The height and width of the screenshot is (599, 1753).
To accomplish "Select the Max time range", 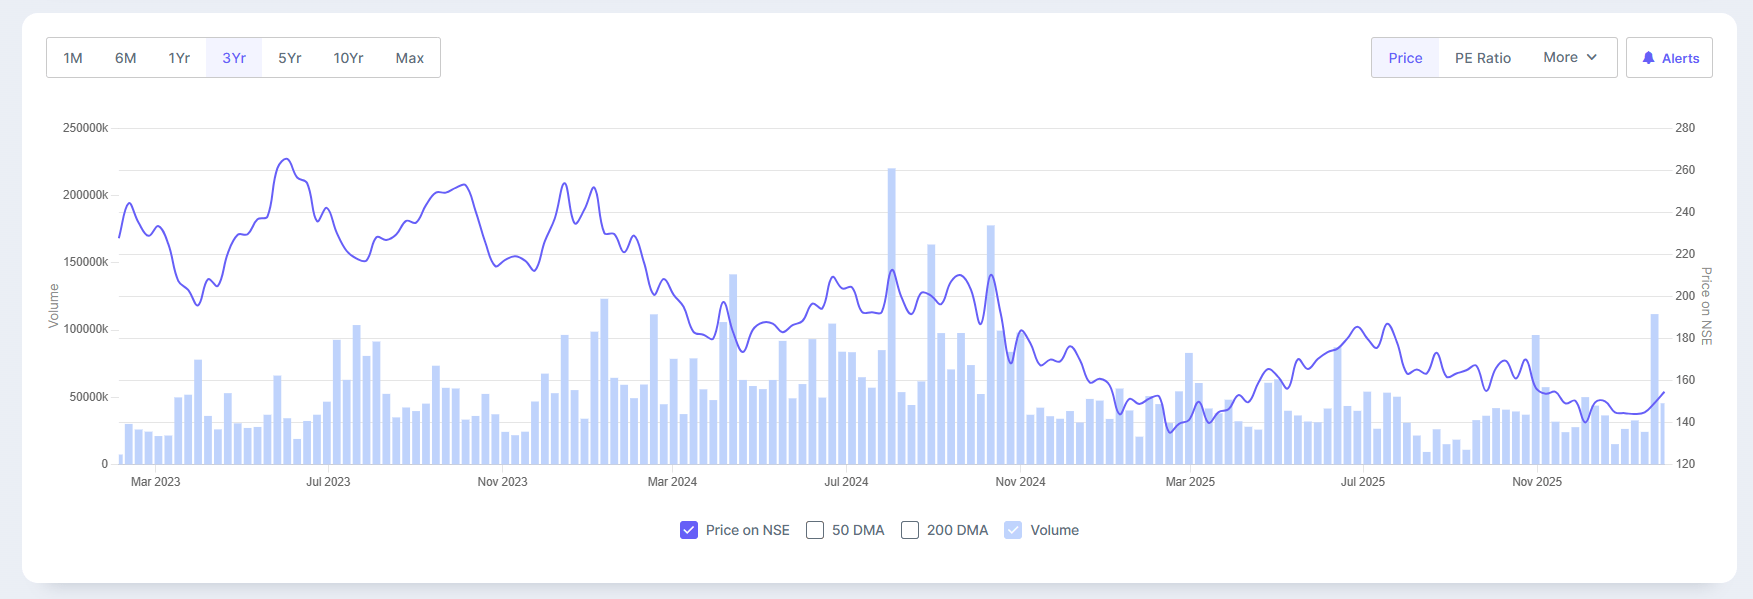I will 409,58.
